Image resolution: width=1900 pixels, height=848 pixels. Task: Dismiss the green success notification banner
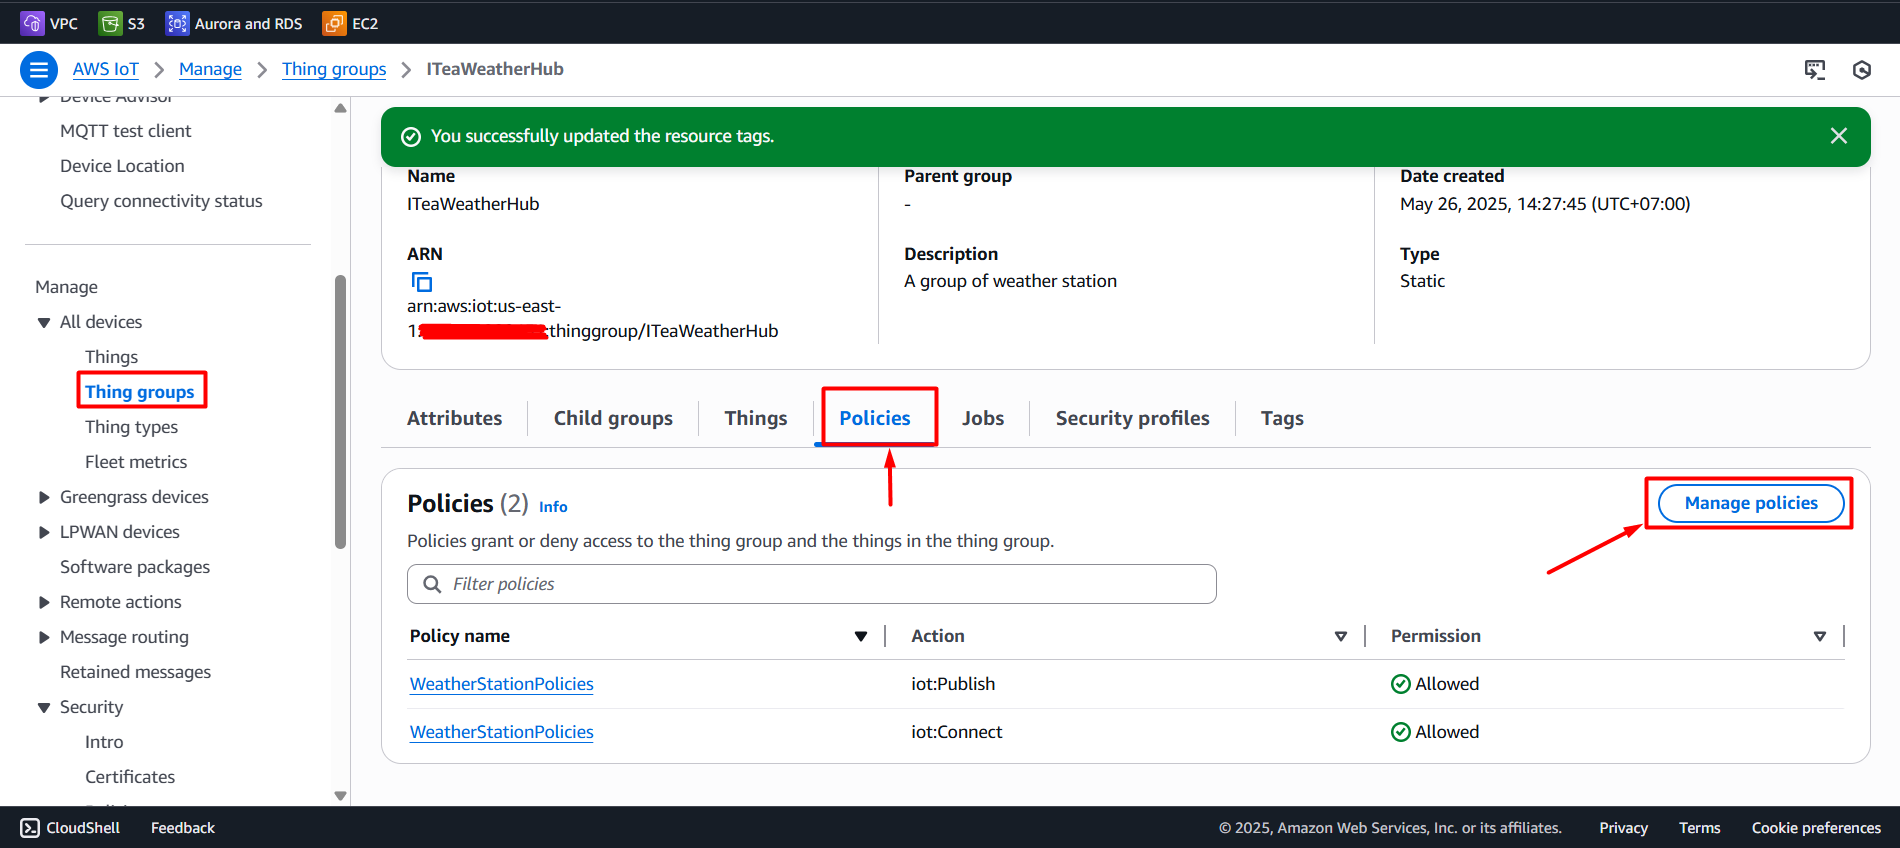tap(1838, 136)
